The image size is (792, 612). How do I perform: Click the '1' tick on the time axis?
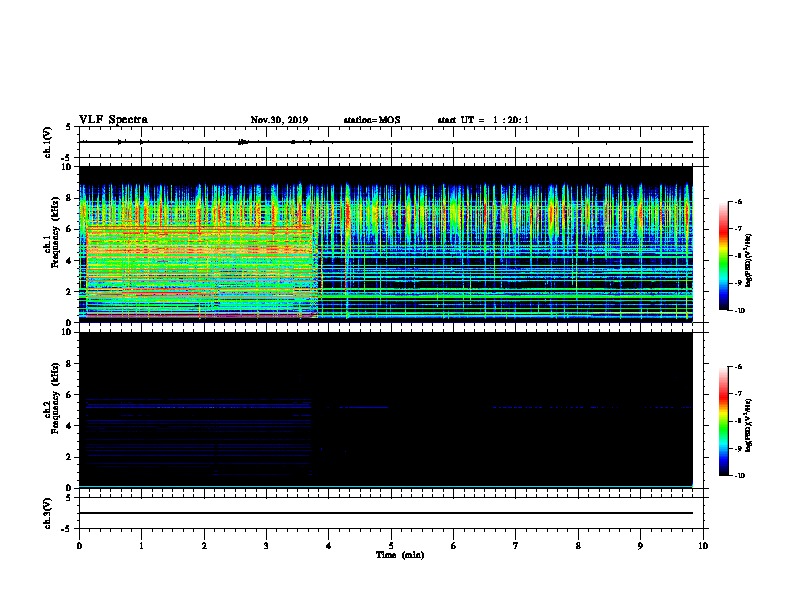[x=141, y=546]
